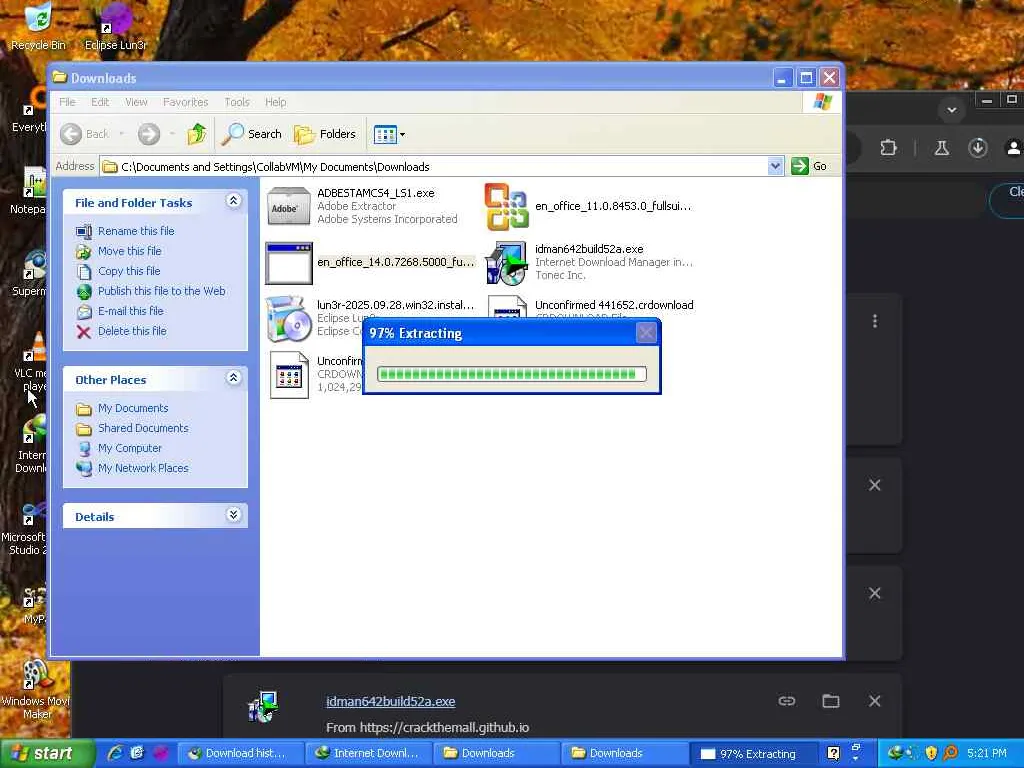Open My Computer in Other Places

point(129,448)
